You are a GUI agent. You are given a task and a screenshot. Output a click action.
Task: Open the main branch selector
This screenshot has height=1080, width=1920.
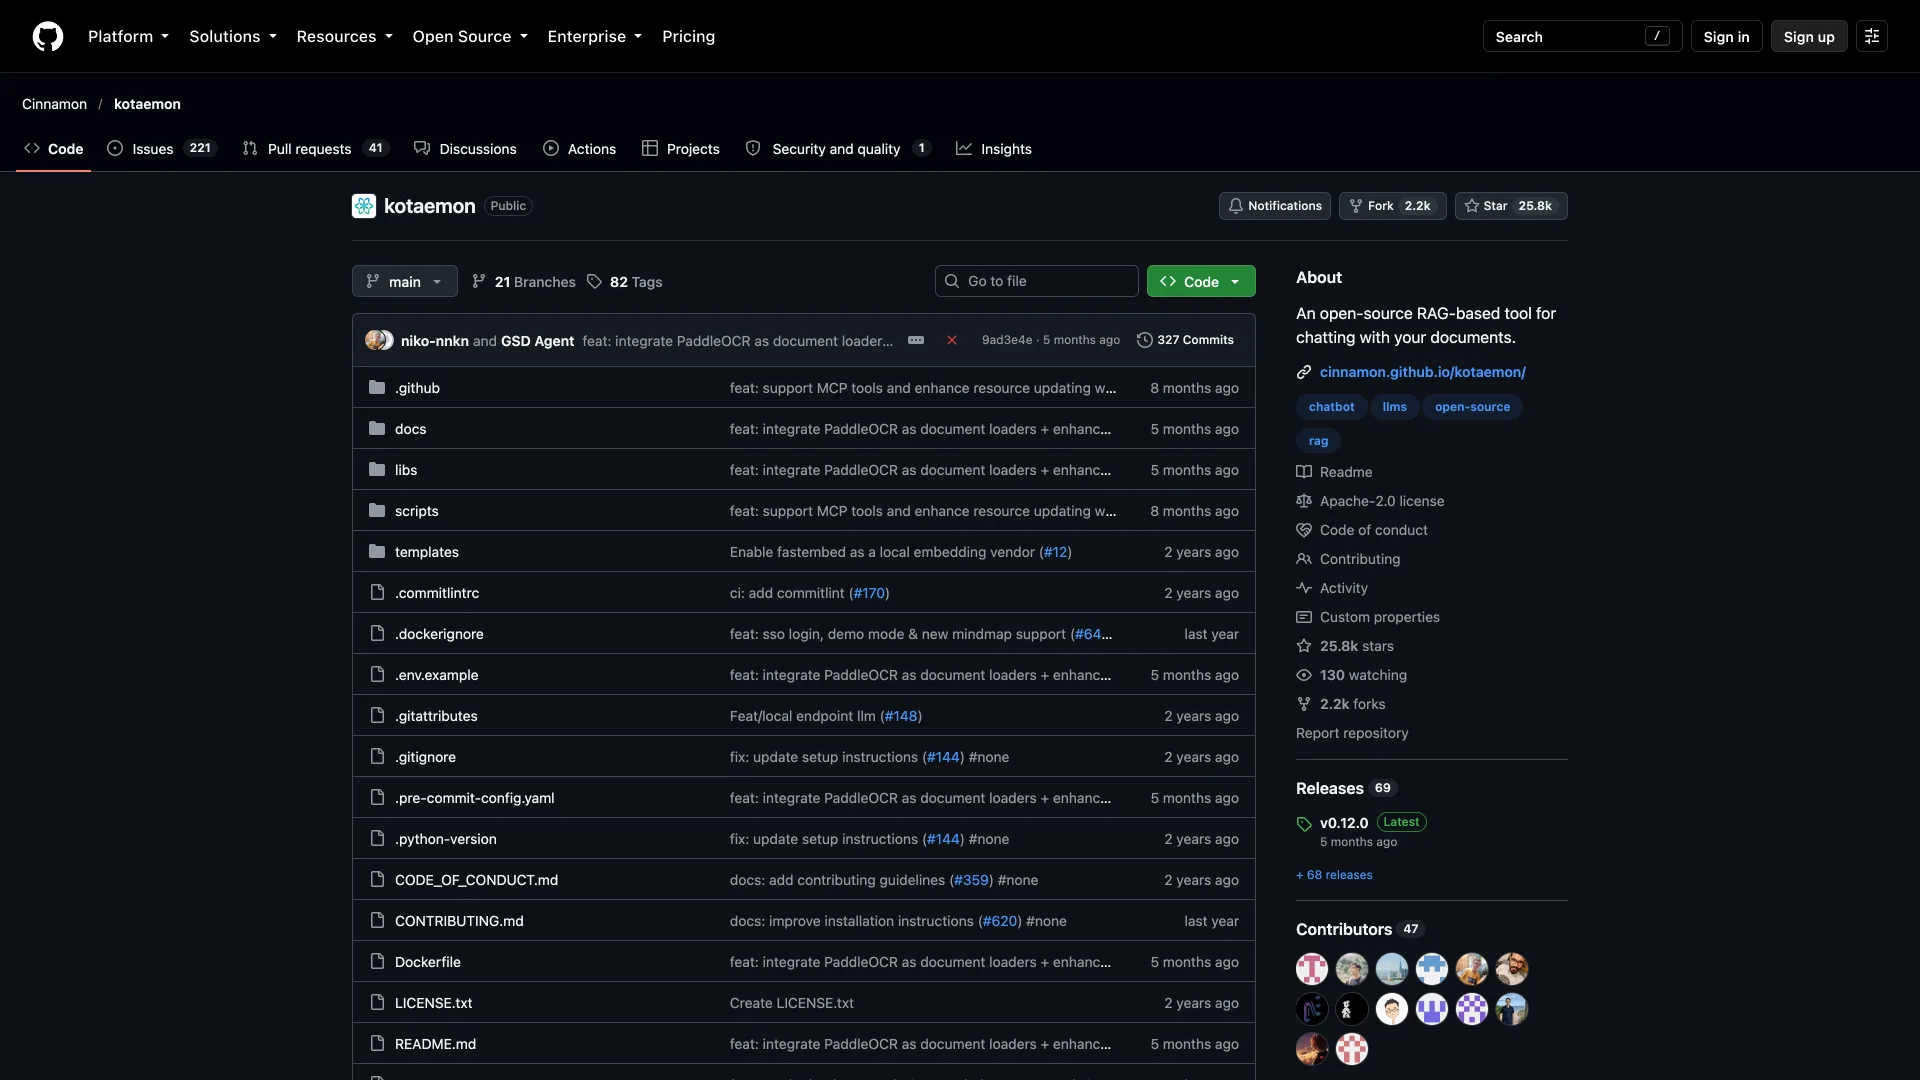pyautogui.click(x=405, y=282)
